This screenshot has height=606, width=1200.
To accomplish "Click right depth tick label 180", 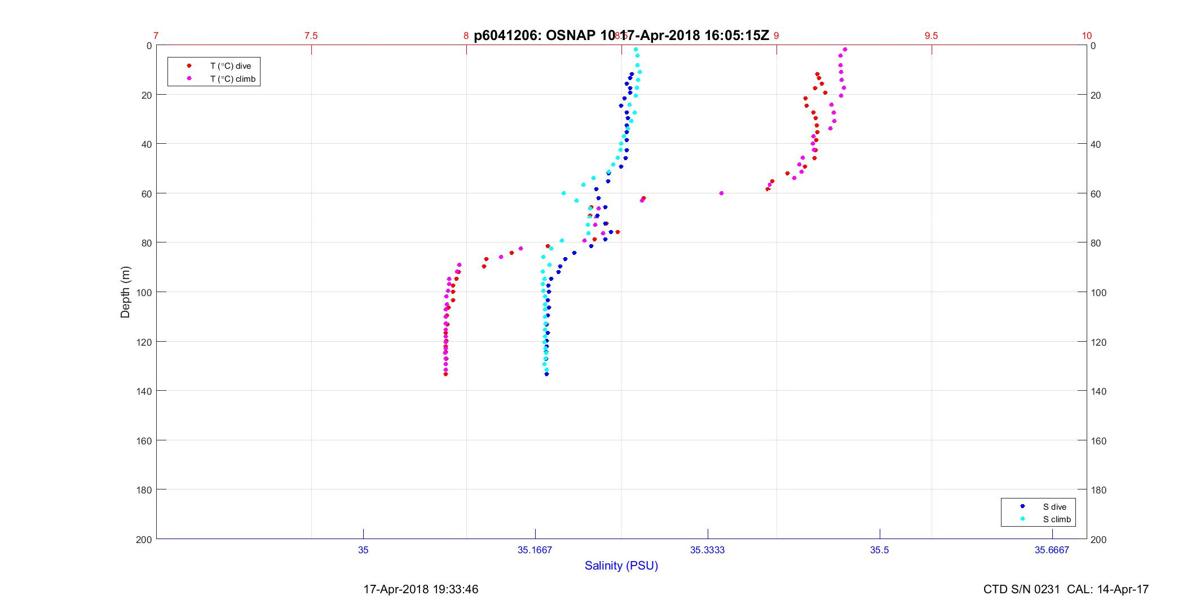I will coord(1100,490).
